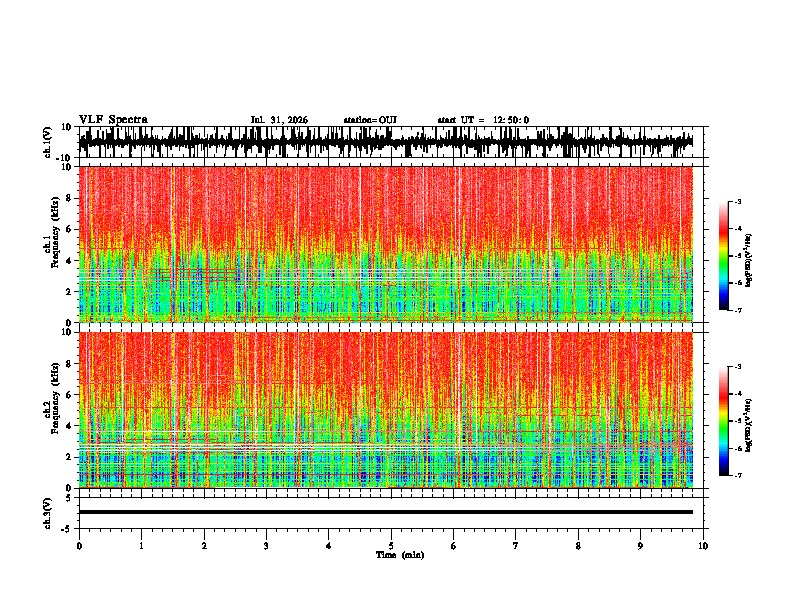Click time-axis tick label "10"
This screenshot has height=612, width=792.
click(x=703, y=546)
